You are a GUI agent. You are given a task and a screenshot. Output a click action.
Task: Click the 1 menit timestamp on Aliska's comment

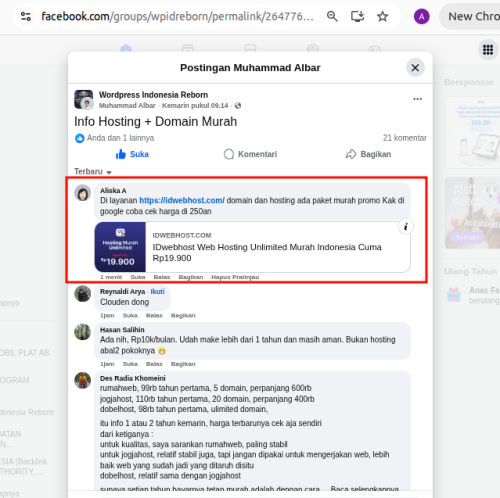click(111, 277)
